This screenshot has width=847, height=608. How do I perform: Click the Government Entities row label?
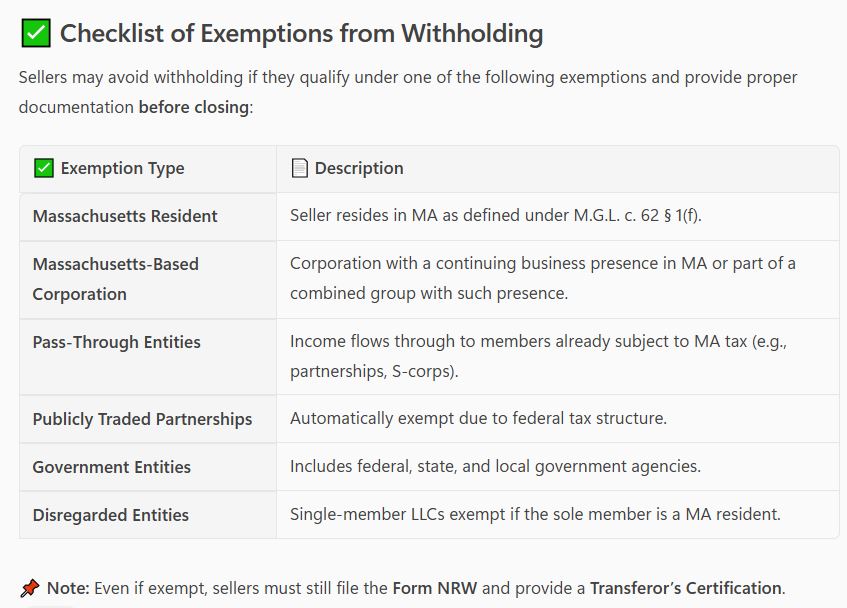pos(111,467)
